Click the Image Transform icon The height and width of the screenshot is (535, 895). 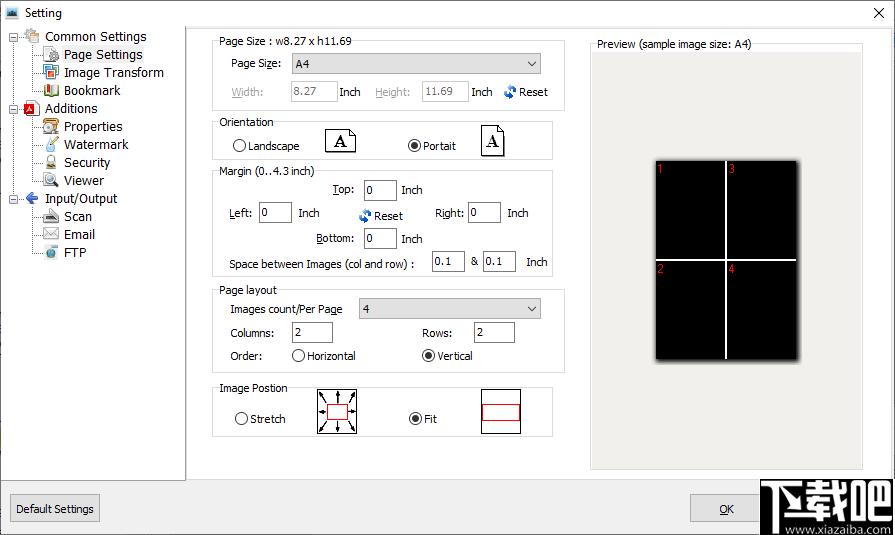pos(51,73)
